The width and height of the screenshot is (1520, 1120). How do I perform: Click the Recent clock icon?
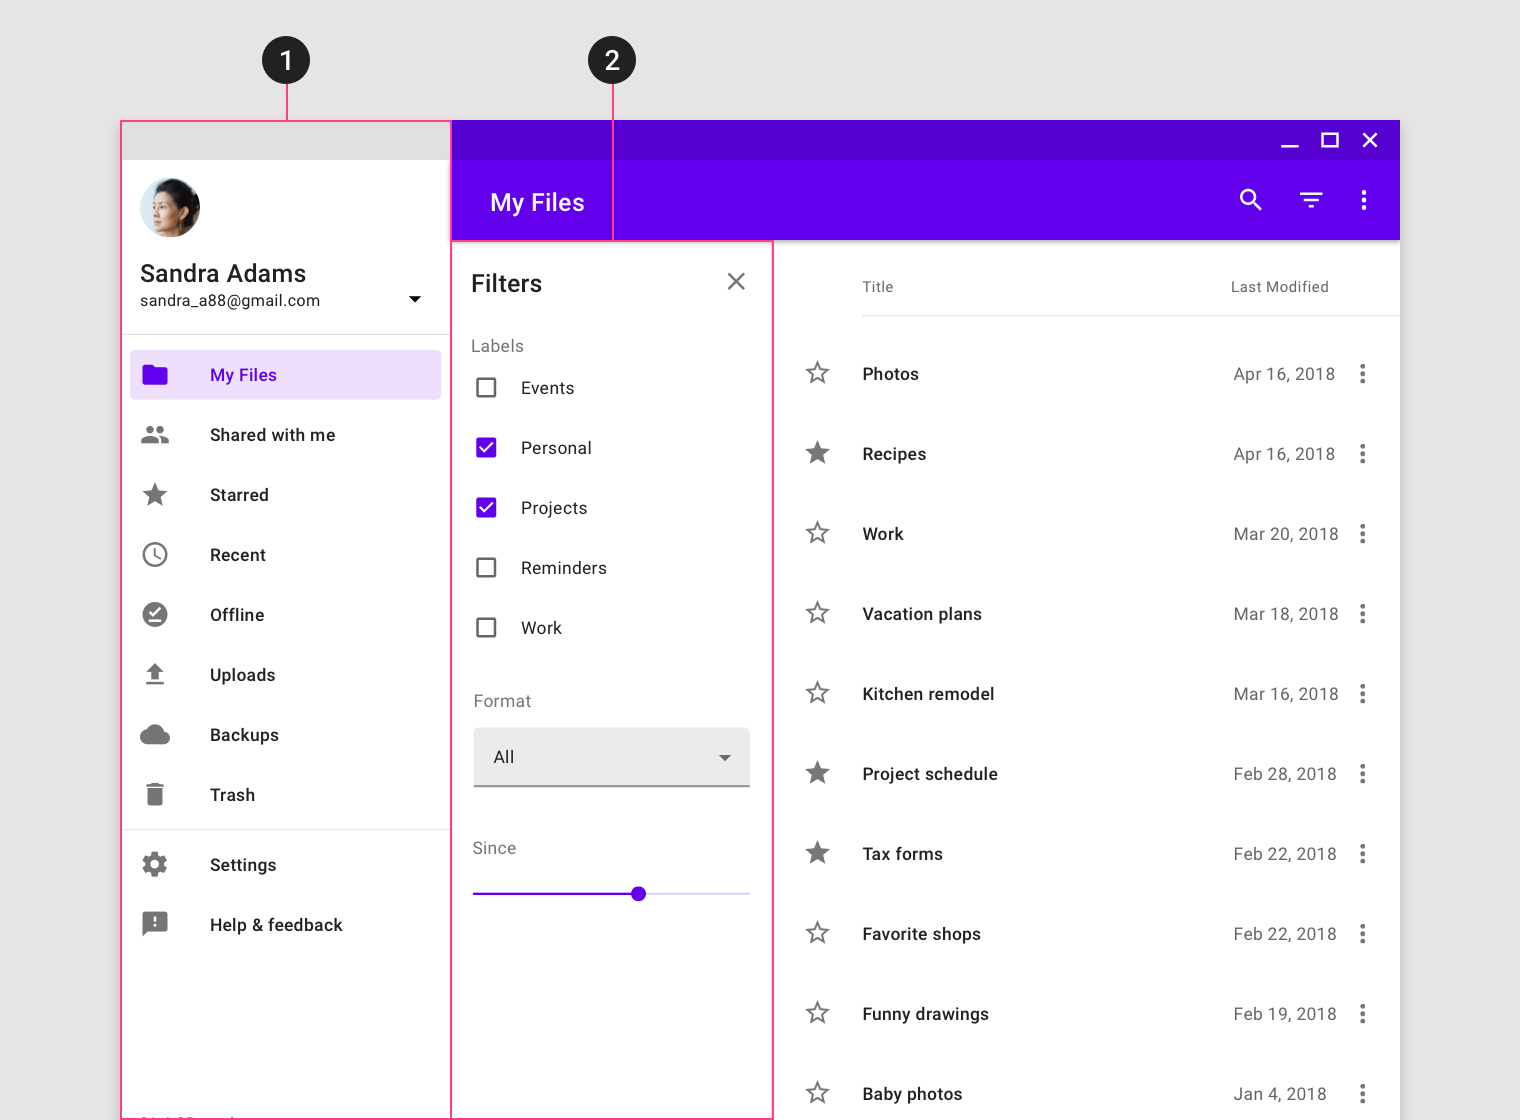pos(155,555)
